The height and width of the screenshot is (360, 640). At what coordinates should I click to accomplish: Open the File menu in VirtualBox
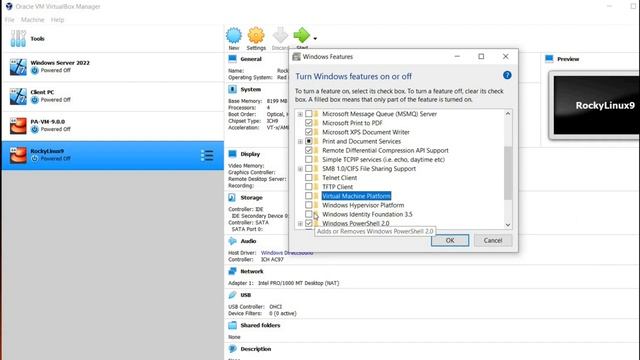10,20
